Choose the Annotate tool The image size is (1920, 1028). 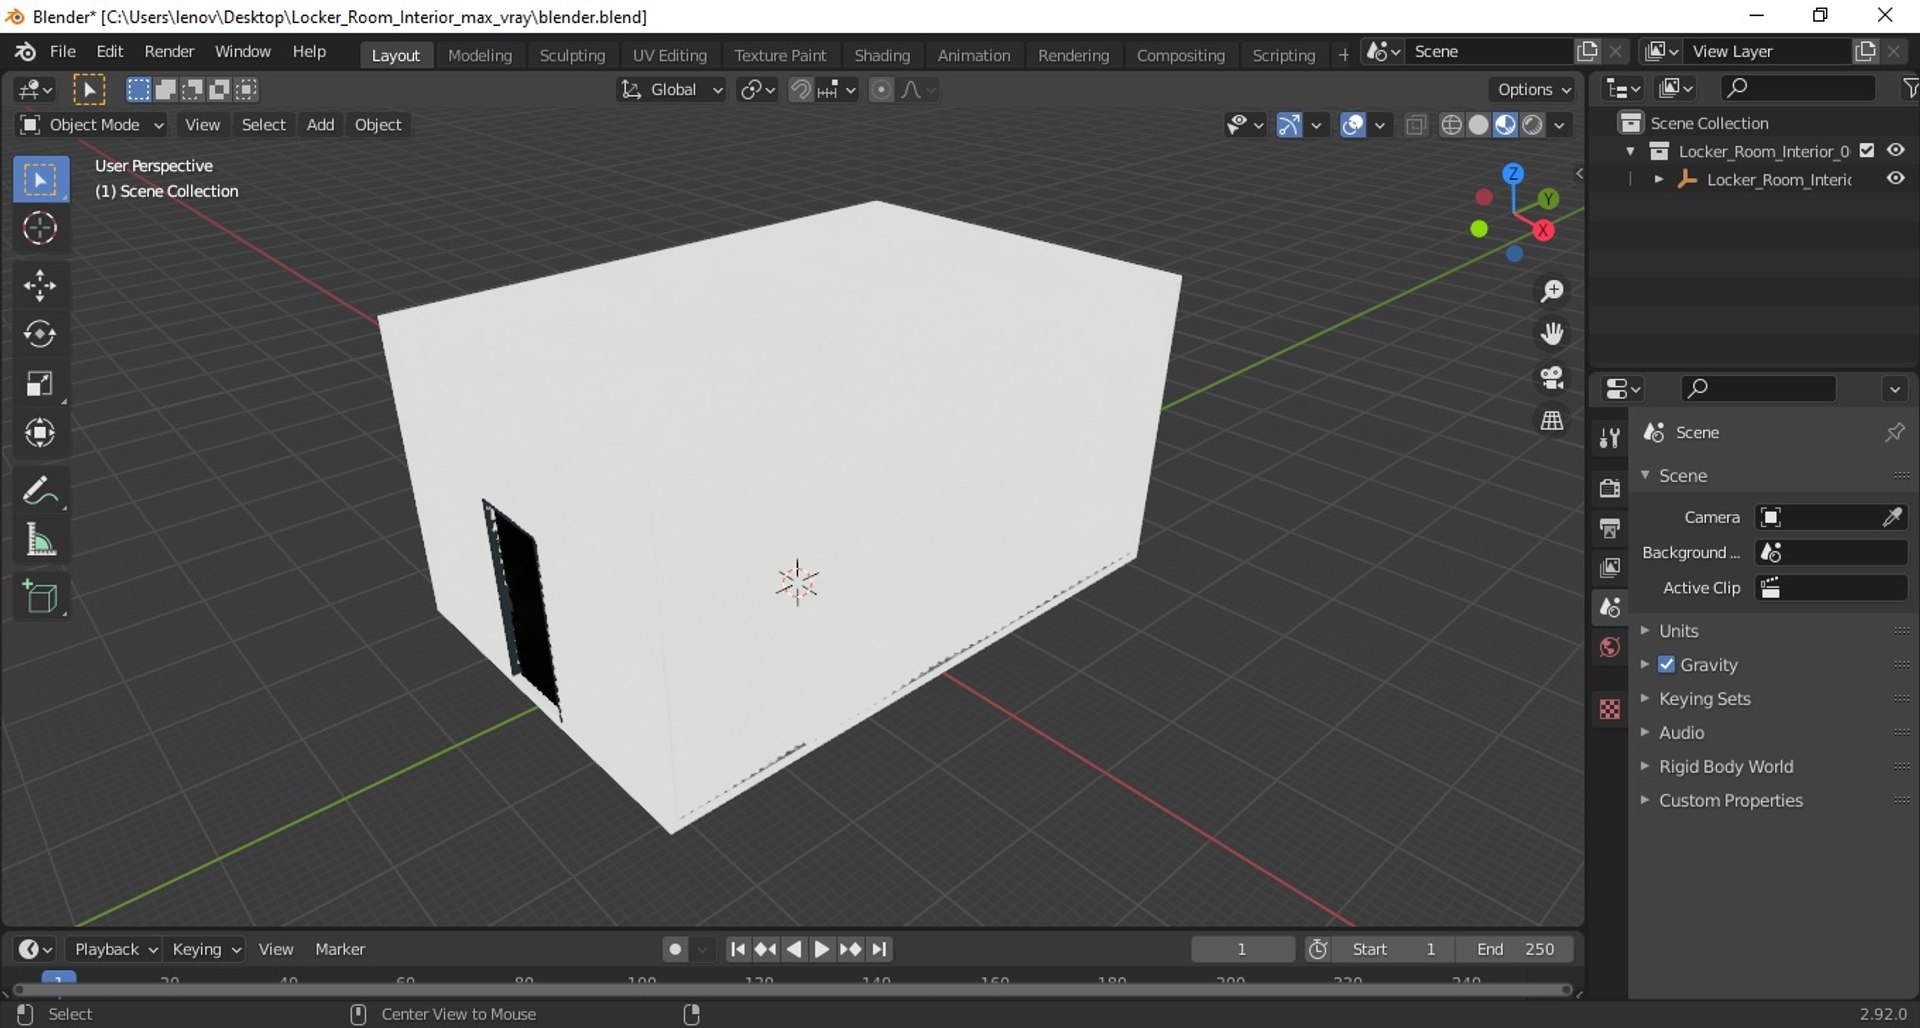coord(40,491)
